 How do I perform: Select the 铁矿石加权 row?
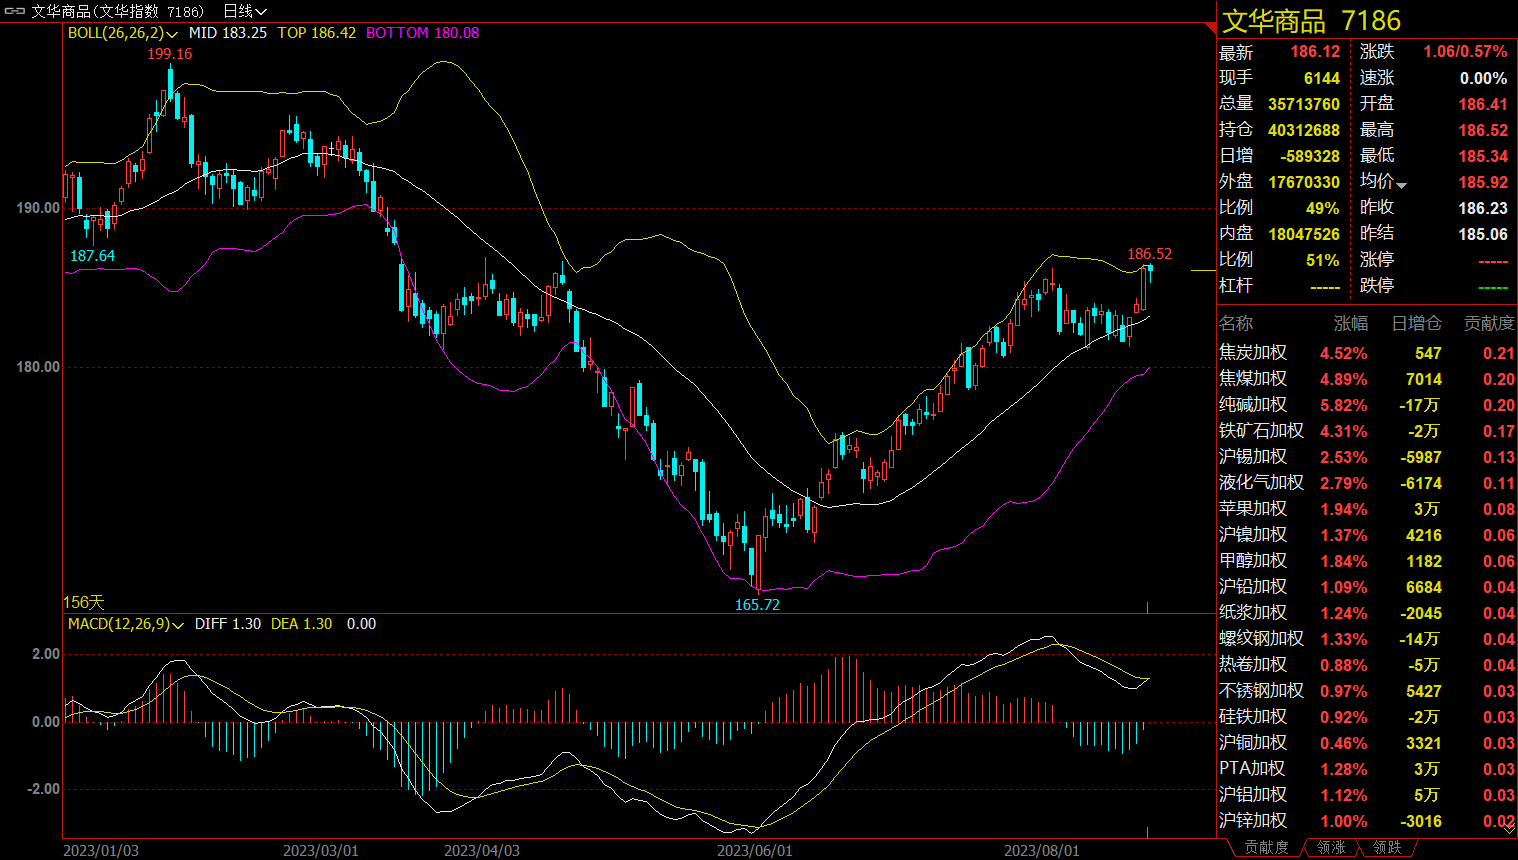point(1367,431)
